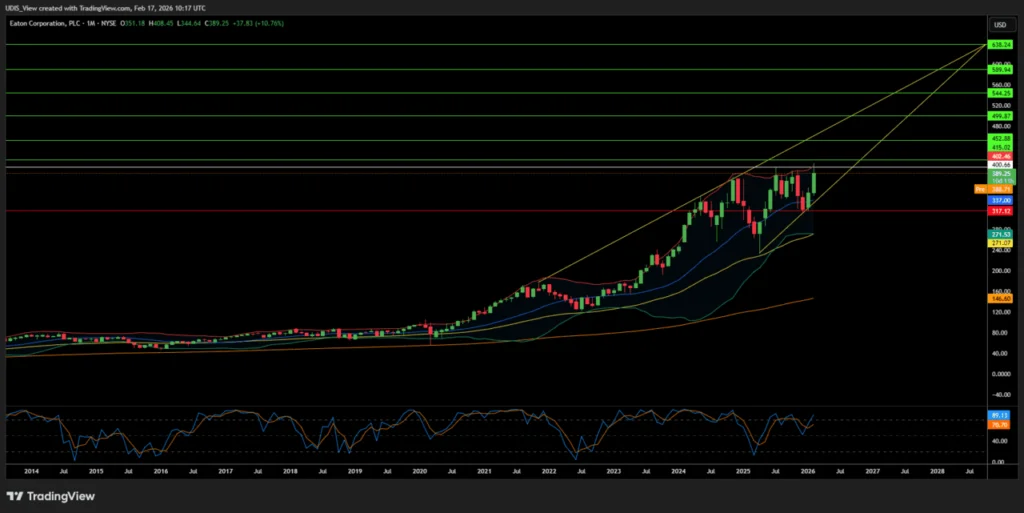The height and width of the screenshot is (513, 1024).
Task: Select the teal 271.53 price label
Action: [x=1000, y=234]
